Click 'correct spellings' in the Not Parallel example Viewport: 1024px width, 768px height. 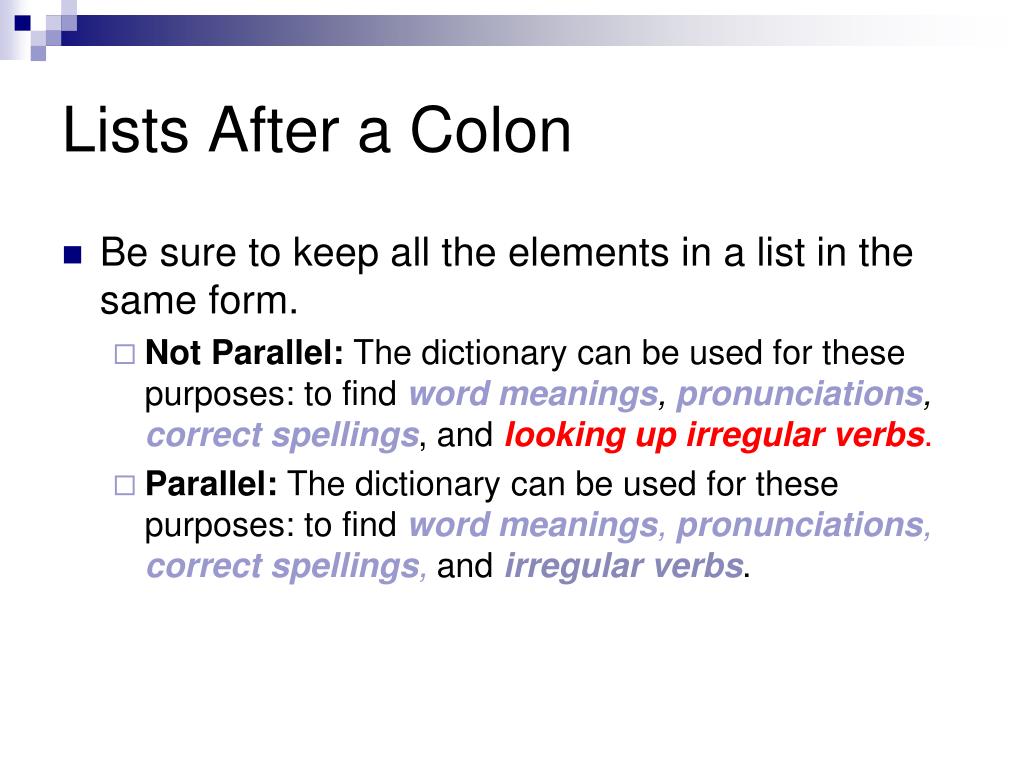tap(282, 435)
